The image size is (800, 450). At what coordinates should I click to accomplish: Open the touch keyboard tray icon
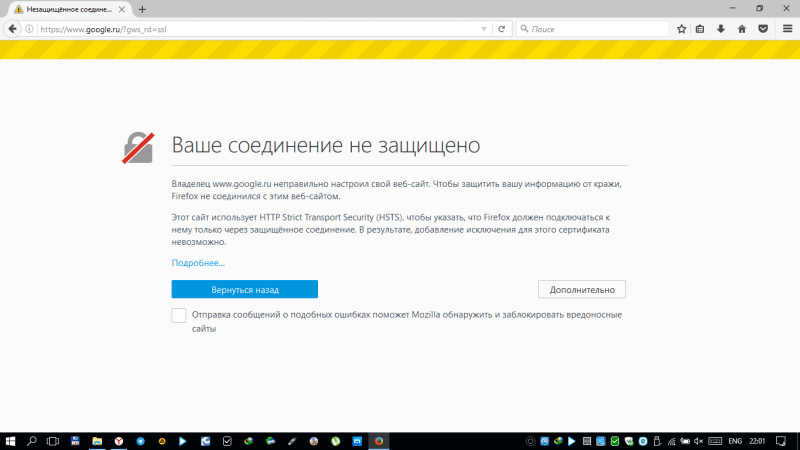[x=715, y=441]
